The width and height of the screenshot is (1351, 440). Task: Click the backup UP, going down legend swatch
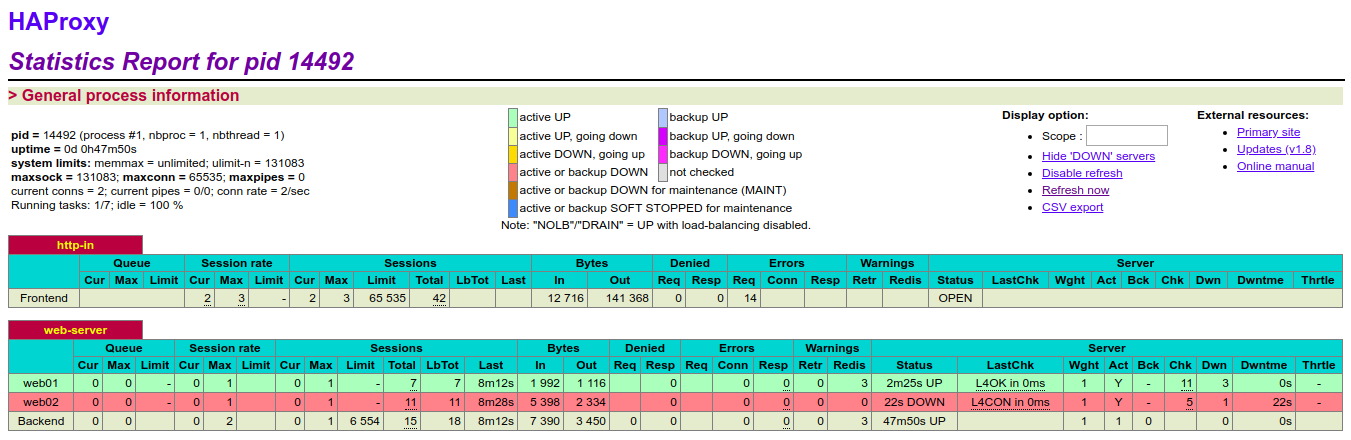coord(663,136)
